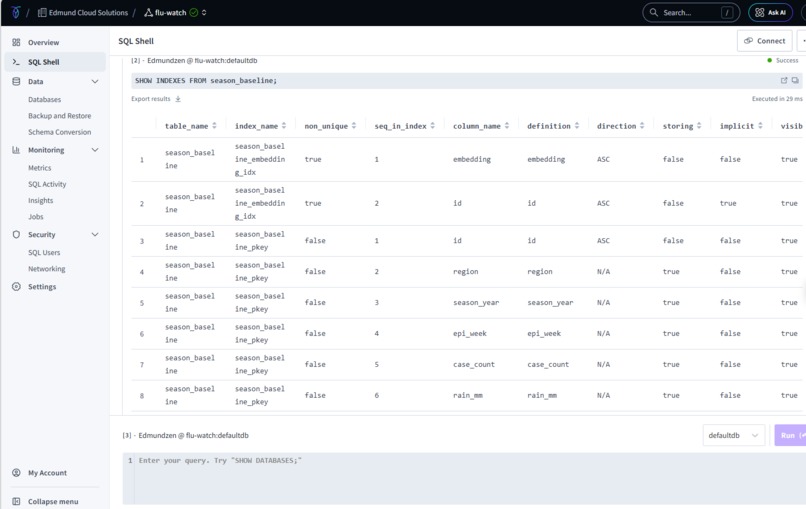Image resolution: width=806 pixels, height=509 pixels.
Task: Click the Security shield icon
Action: pos(16,234)
